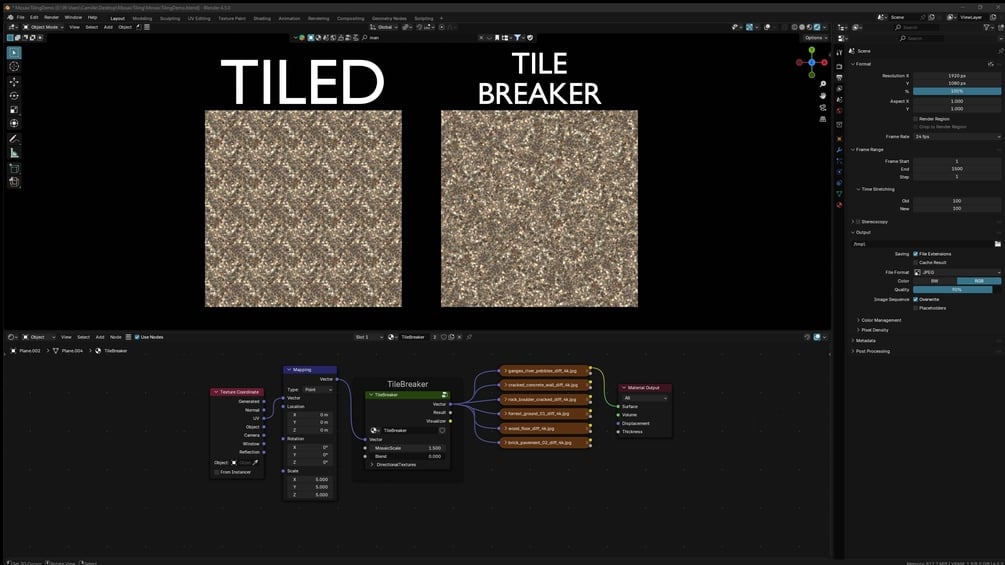Switch to solid viewport shading
The width and height of the screenshot is (1005, 565).
pos(802,28)
